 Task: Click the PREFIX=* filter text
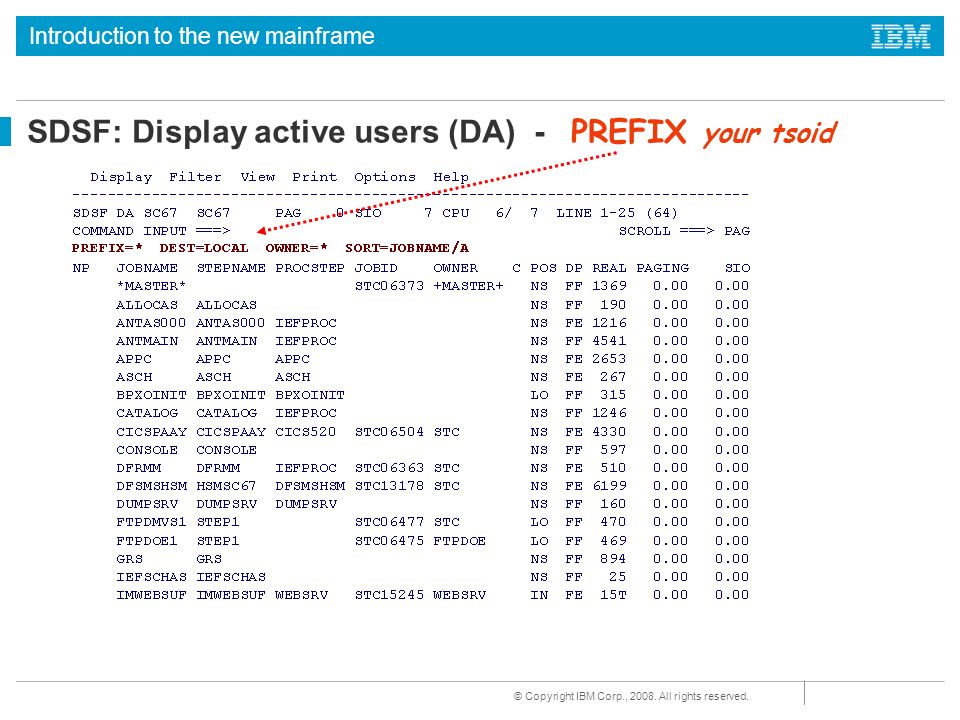[107, 249]
